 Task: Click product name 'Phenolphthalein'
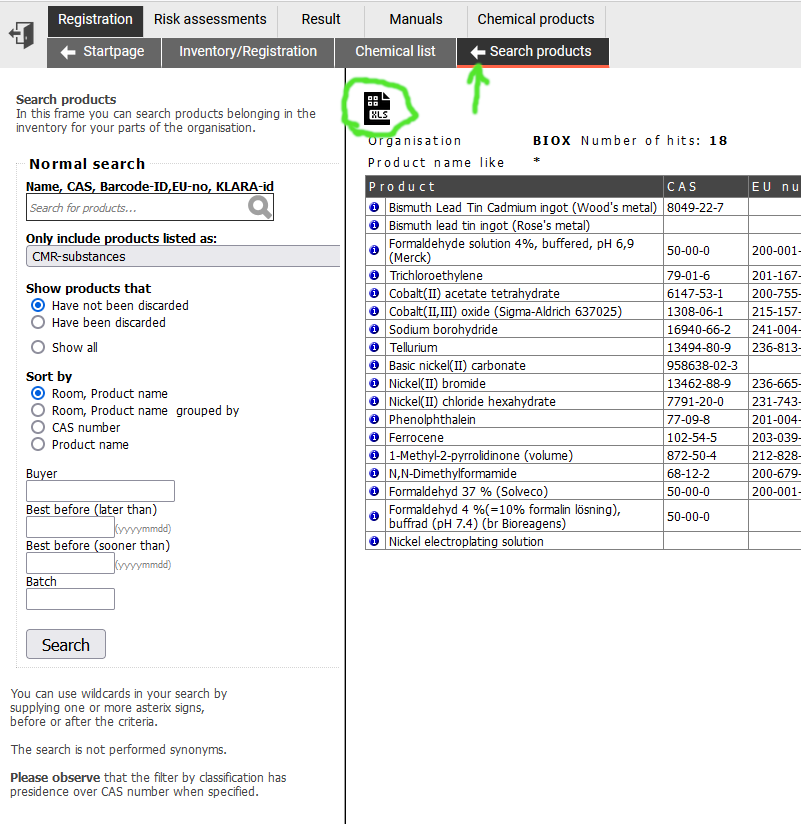click(x=432, y=419)
